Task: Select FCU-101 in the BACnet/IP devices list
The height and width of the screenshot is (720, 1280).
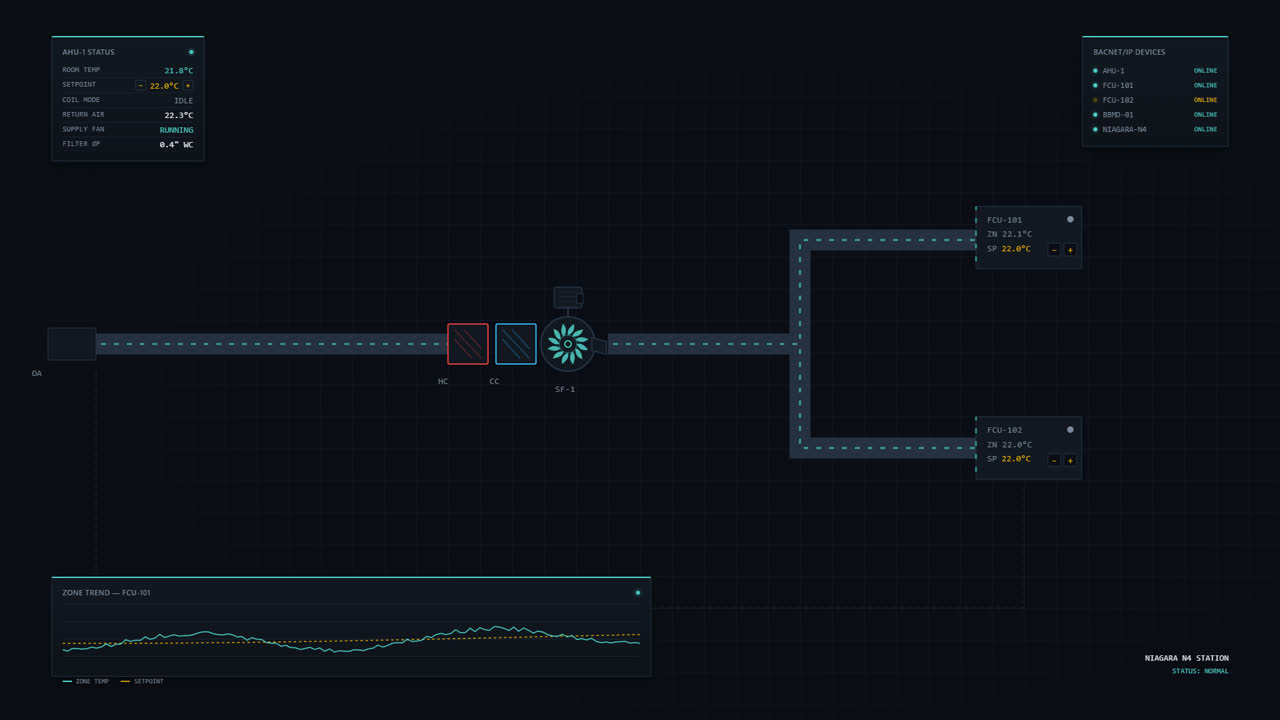Action: coord(1155,85)
